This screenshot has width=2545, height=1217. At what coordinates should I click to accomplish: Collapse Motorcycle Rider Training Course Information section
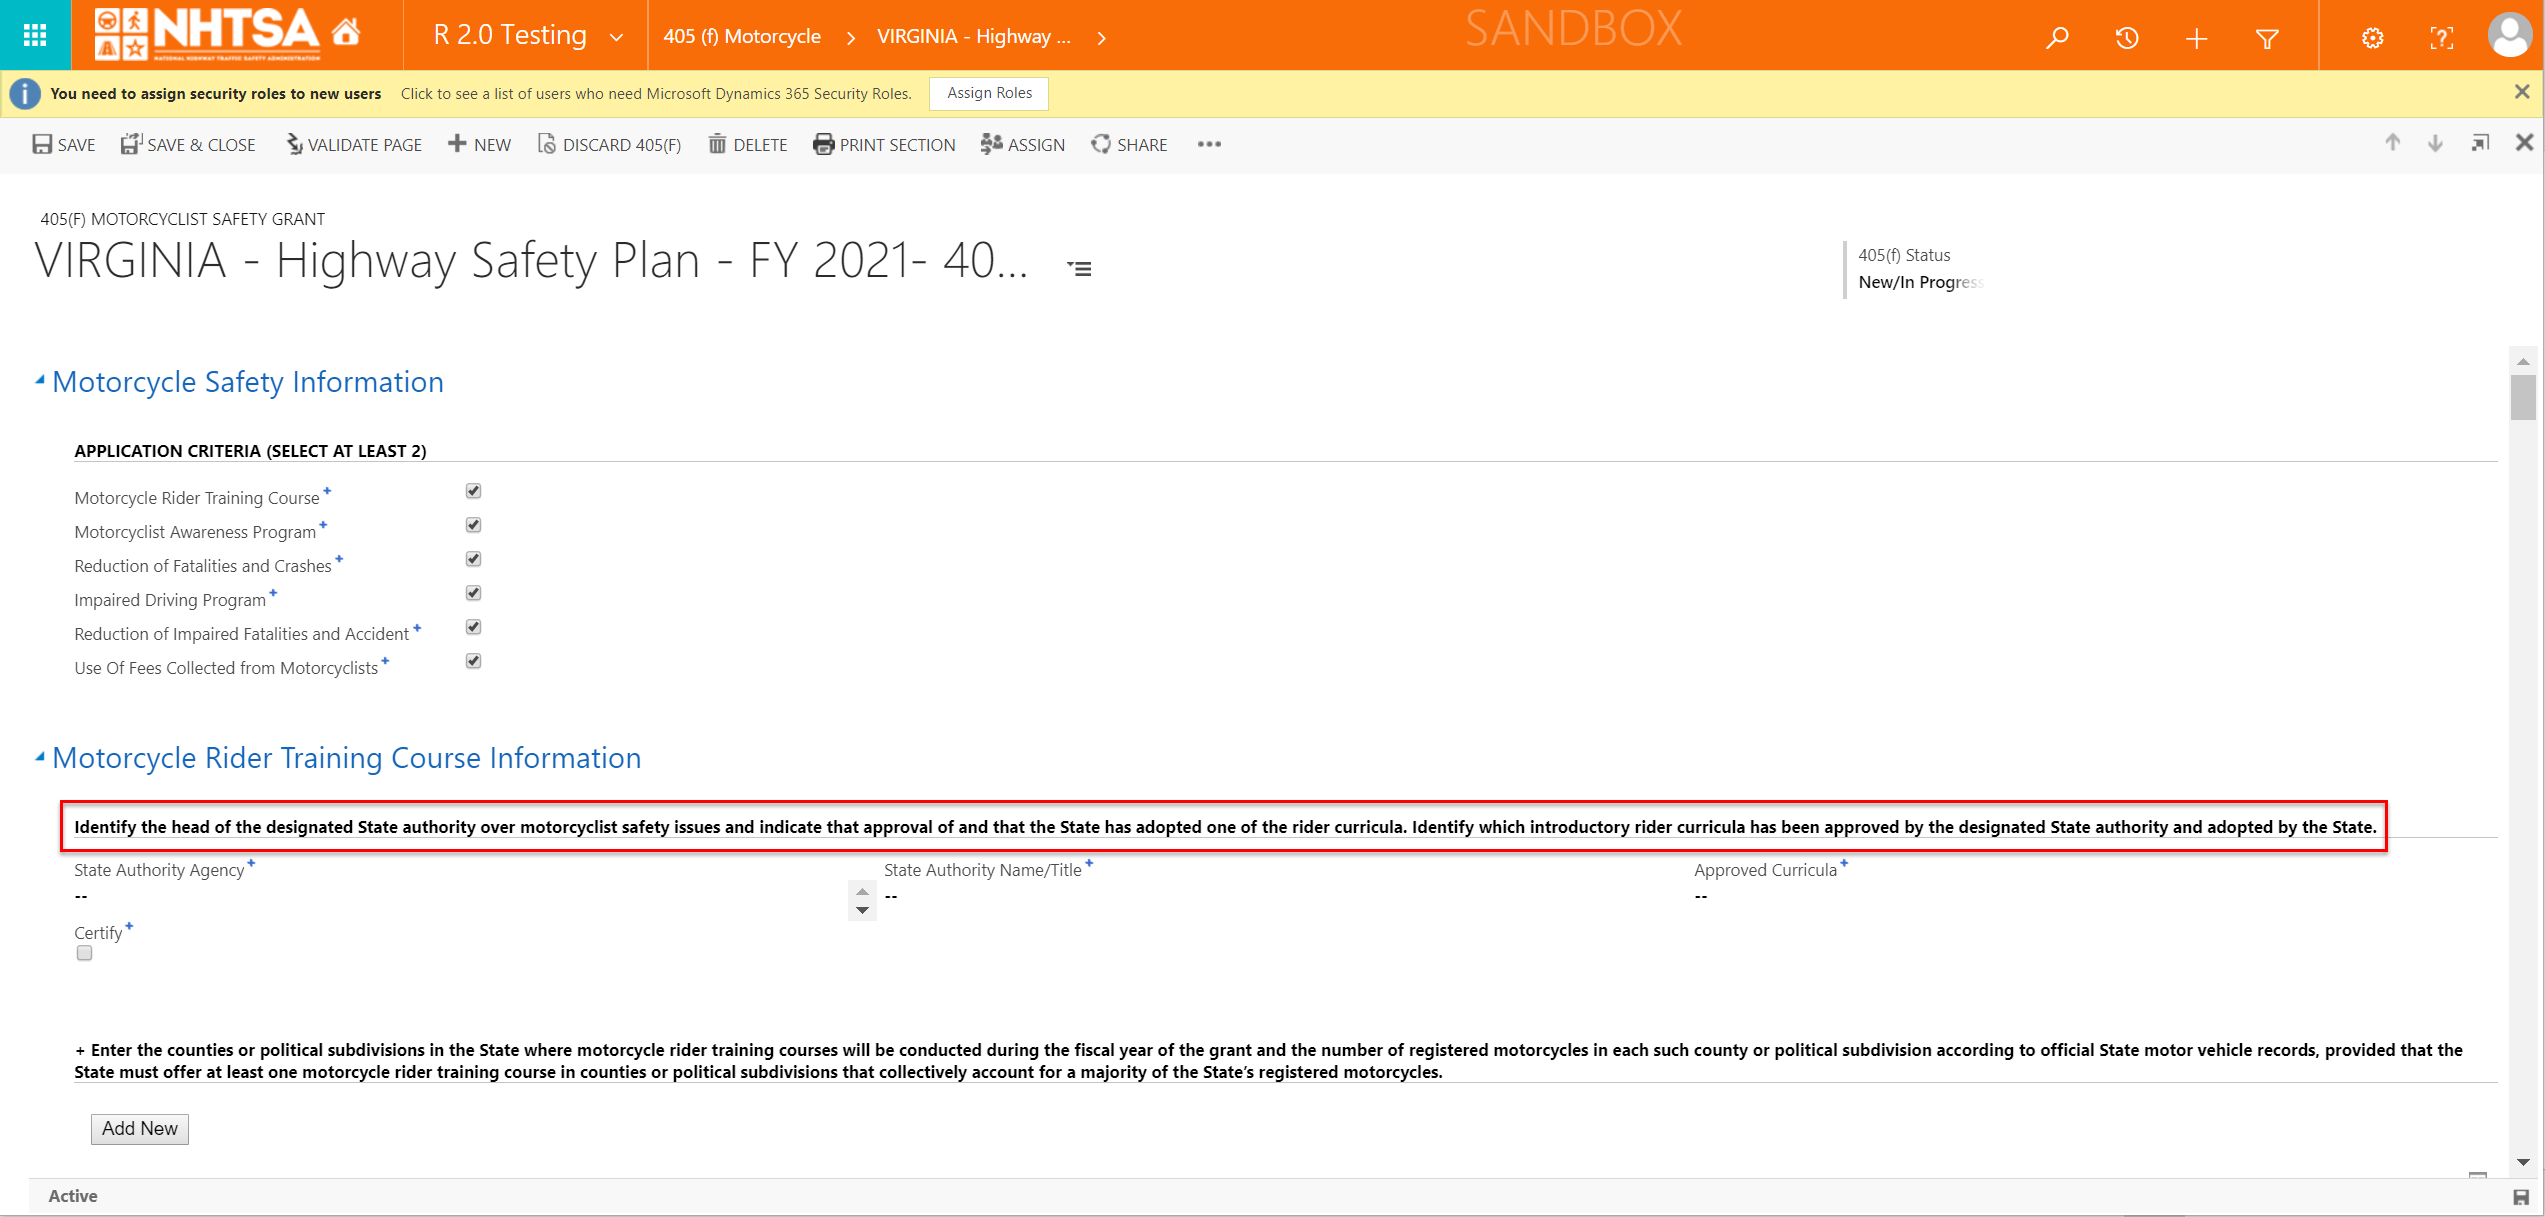coord(40,757)
